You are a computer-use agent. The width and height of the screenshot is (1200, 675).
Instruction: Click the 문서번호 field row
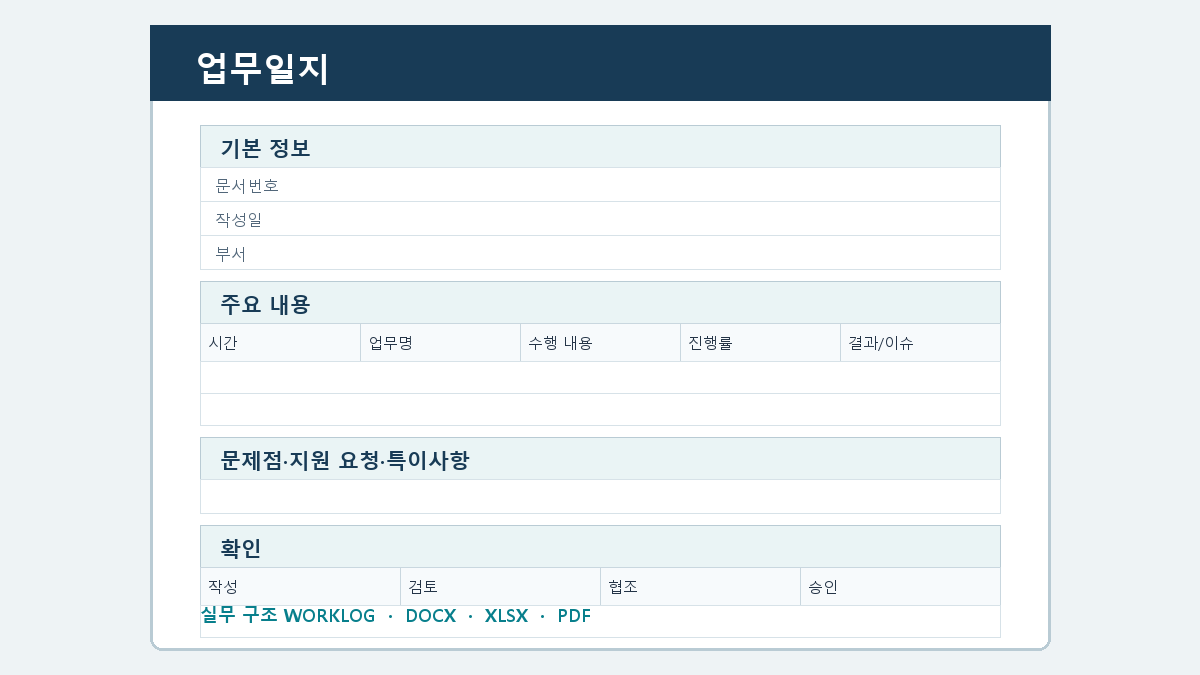pos(600,185)
